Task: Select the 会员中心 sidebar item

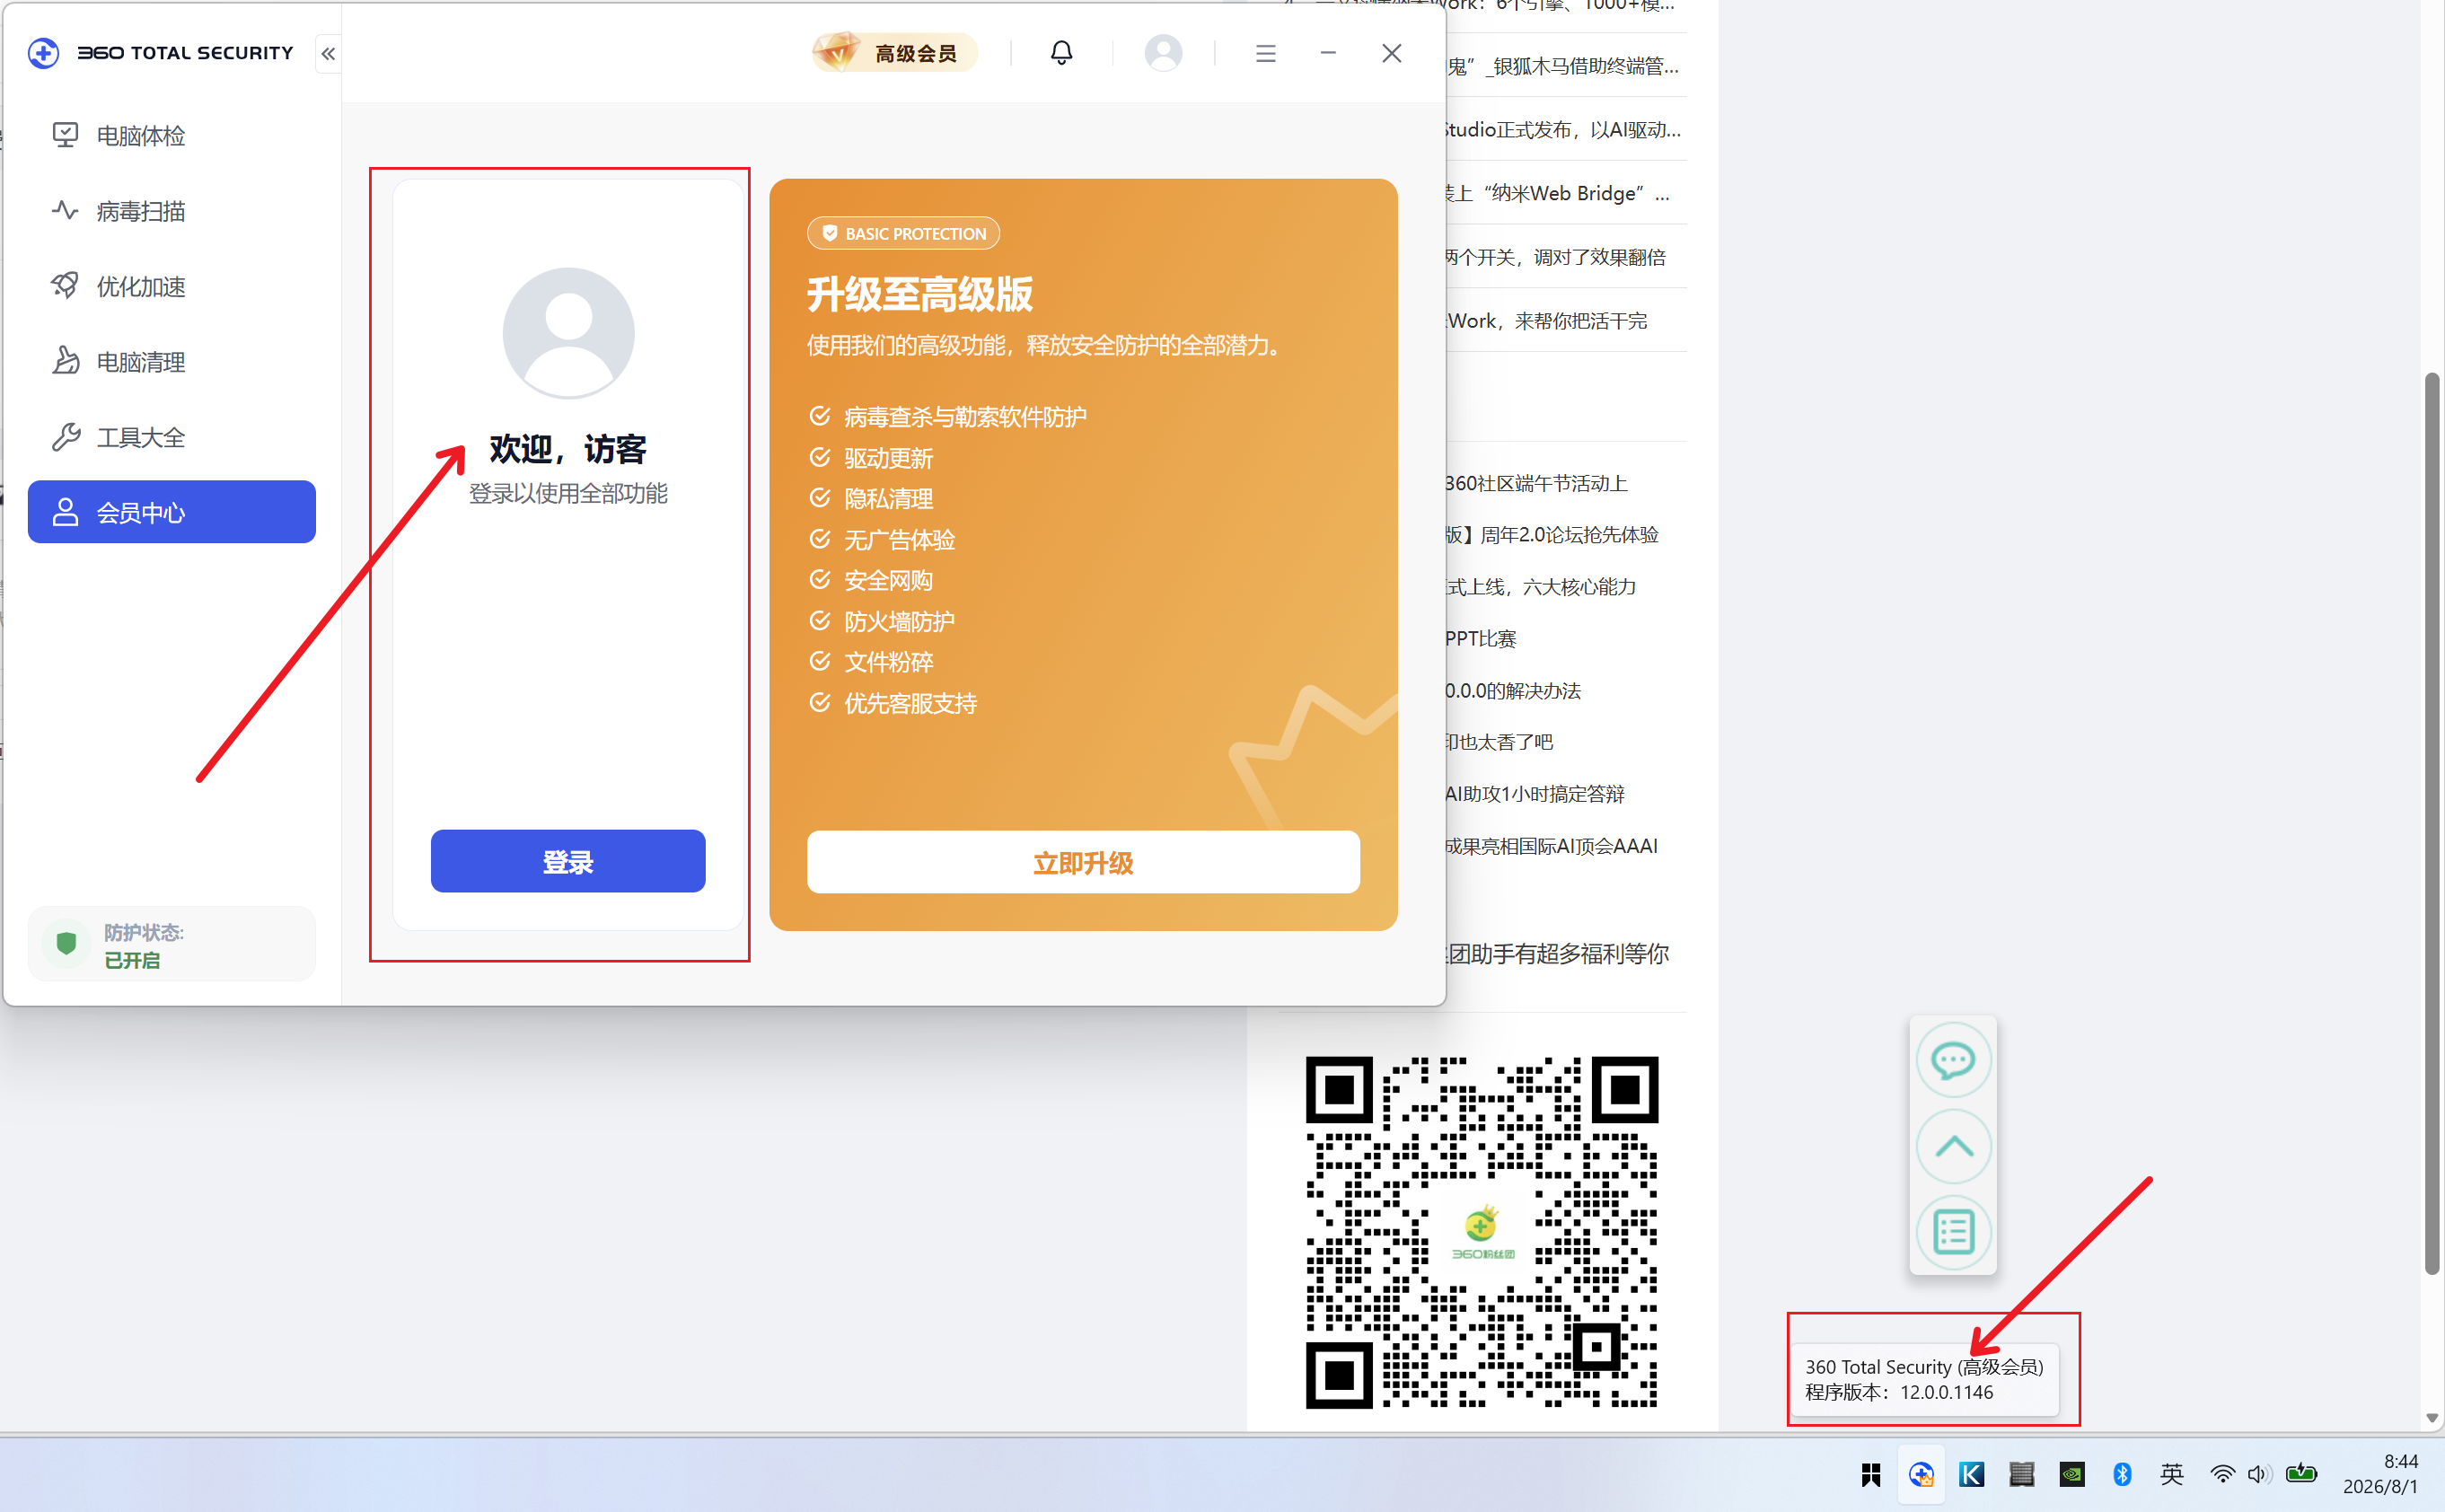Action: pos(172,512)
